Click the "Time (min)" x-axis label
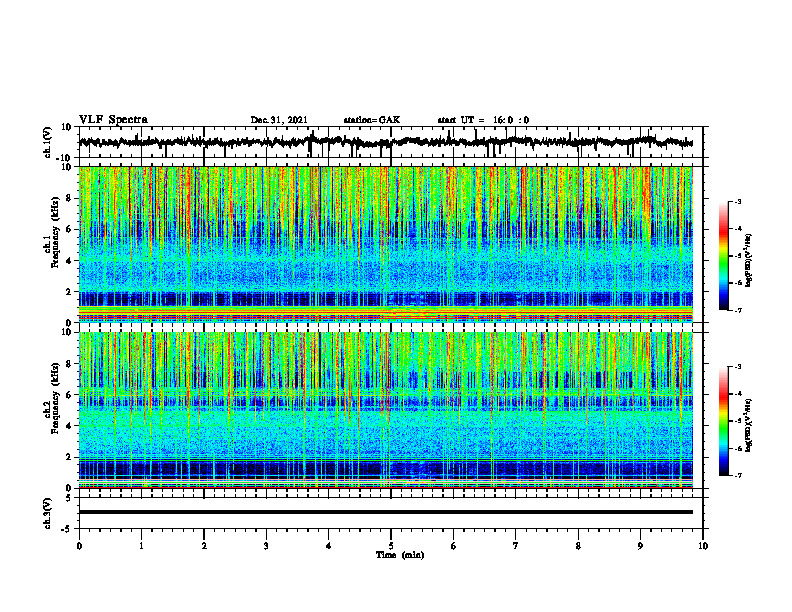The width and height of the screenshot is (792, 612). point(400,555)
